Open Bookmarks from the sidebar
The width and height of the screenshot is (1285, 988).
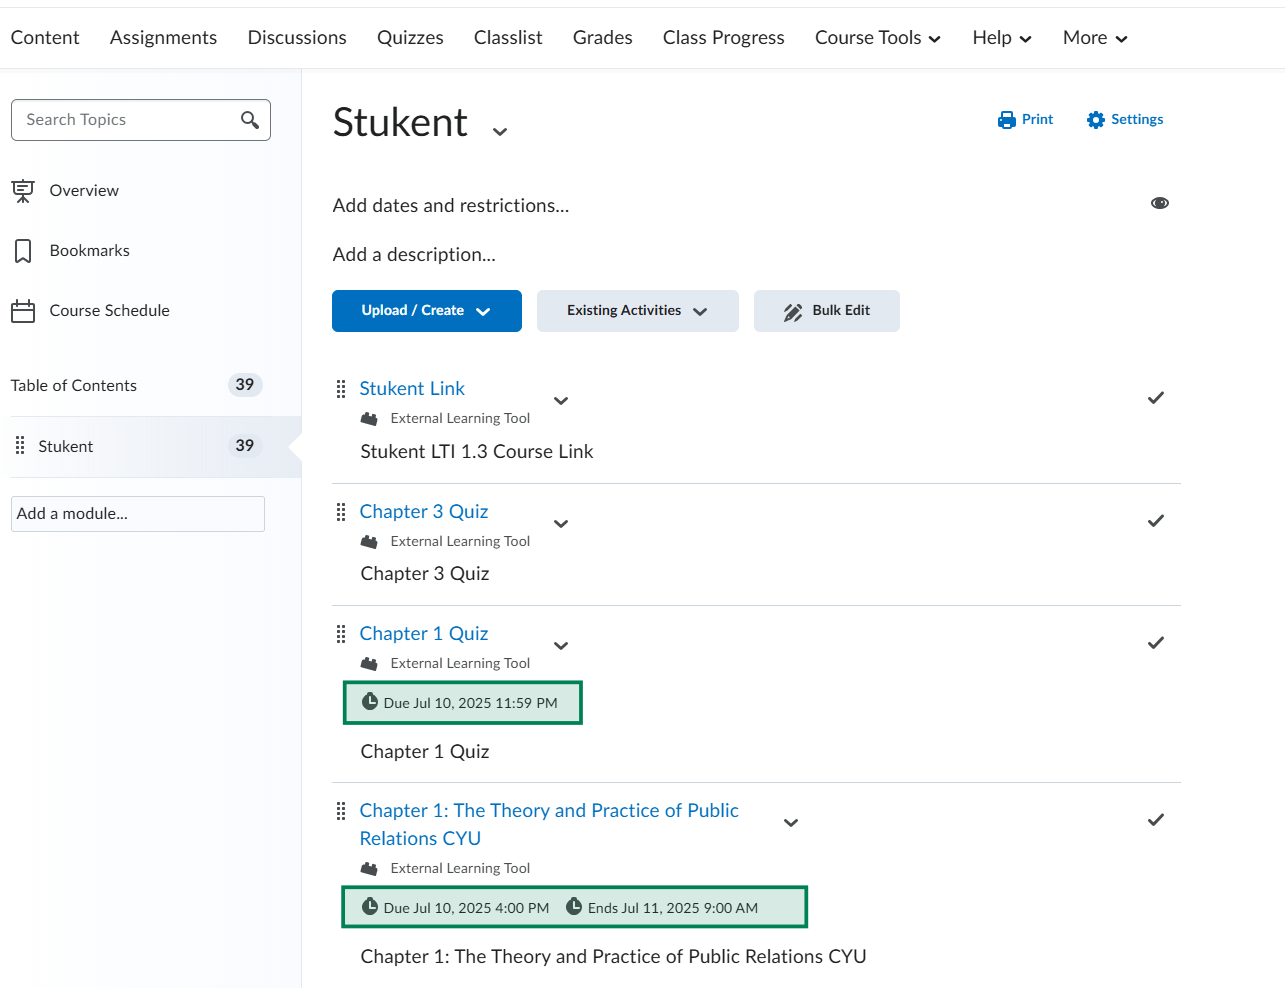click(89, 250)
